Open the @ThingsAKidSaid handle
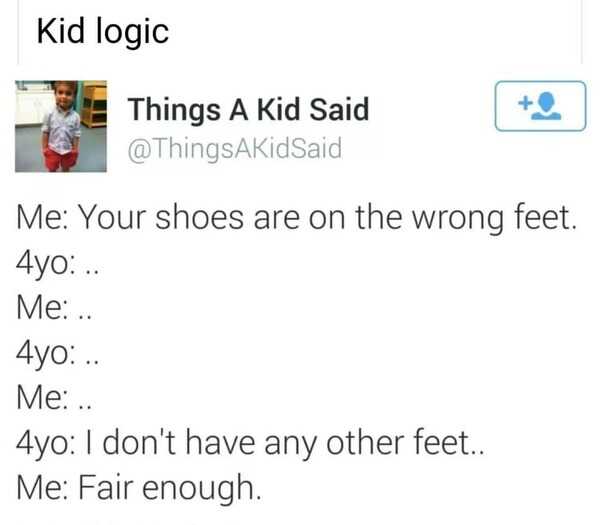 [235, 149]
